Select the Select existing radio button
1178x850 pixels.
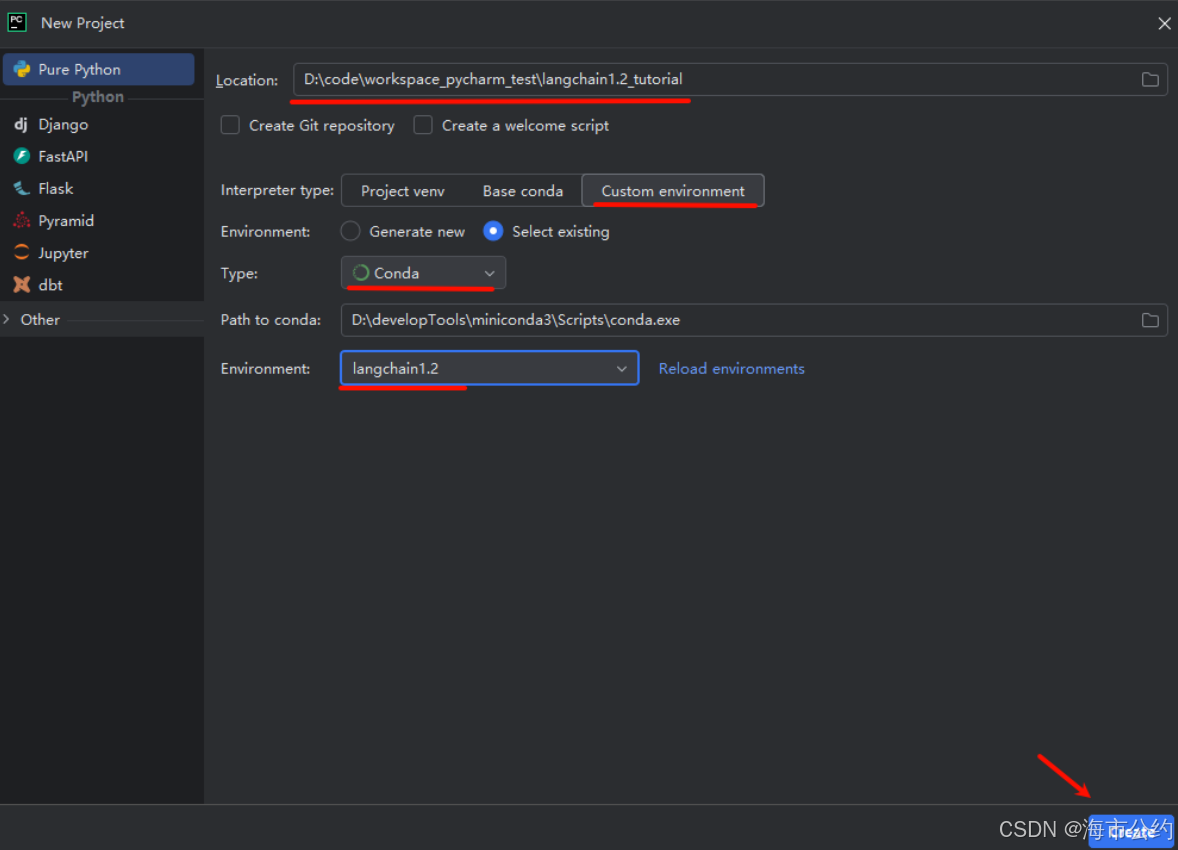pos(493,231)
